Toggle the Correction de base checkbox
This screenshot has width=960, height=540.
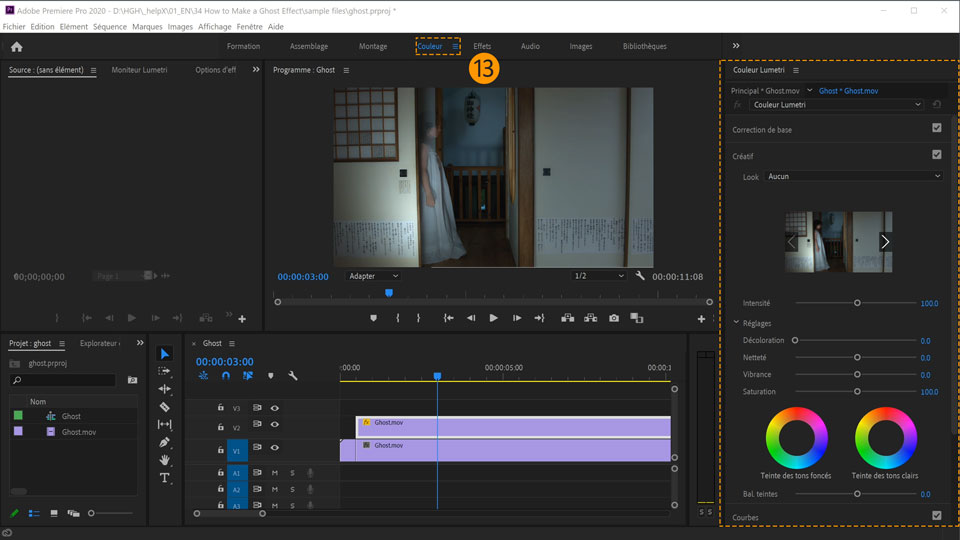coord(936,129)
